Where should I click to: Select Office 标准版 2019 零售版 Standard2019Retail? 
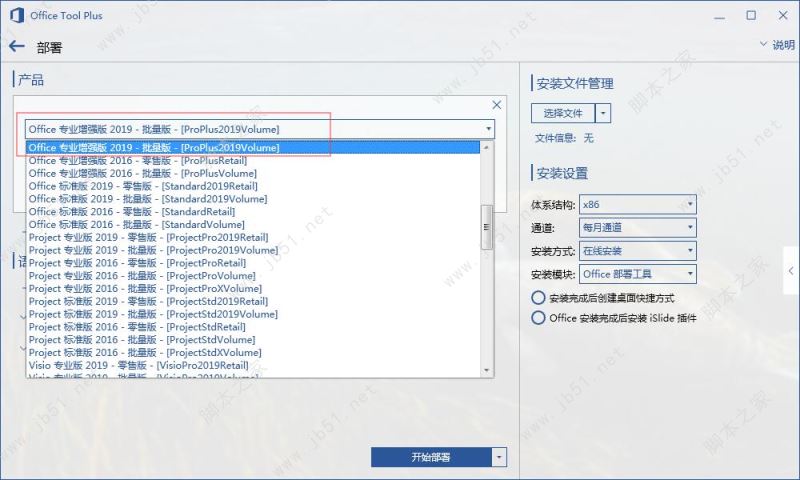tap(253, 186)
